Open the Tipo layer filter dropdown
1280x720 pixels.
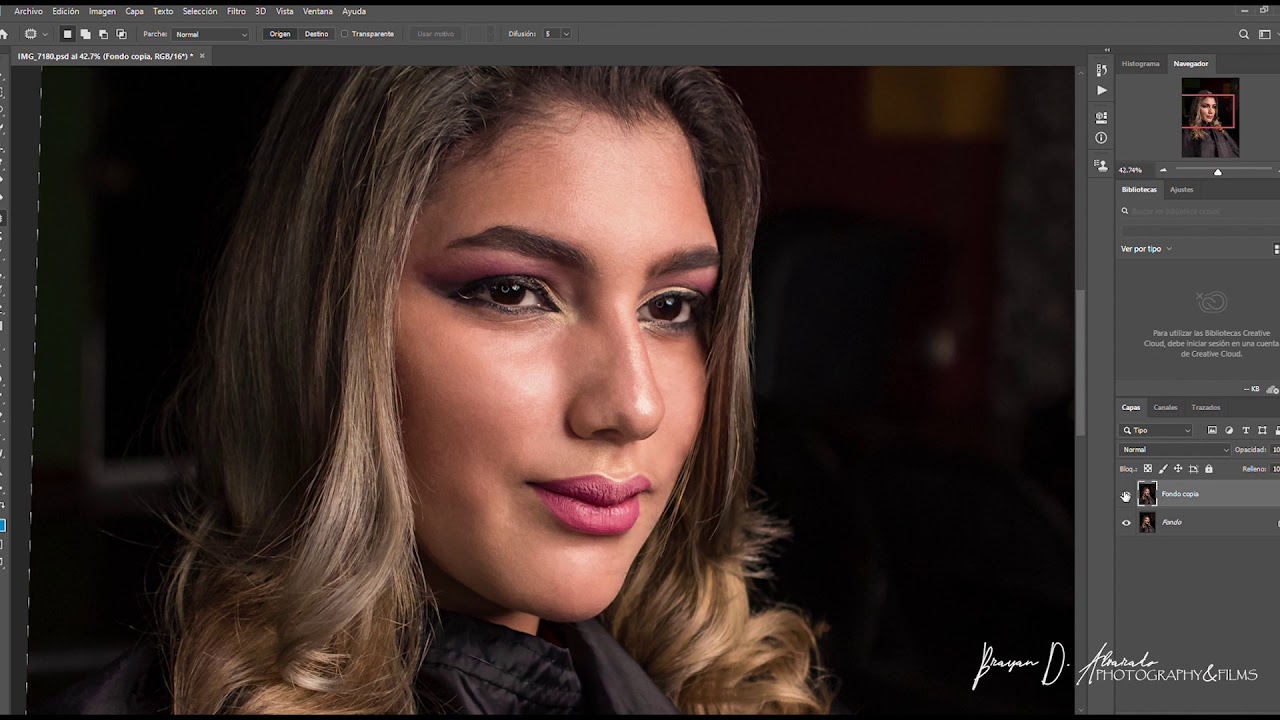point(1157,430)
